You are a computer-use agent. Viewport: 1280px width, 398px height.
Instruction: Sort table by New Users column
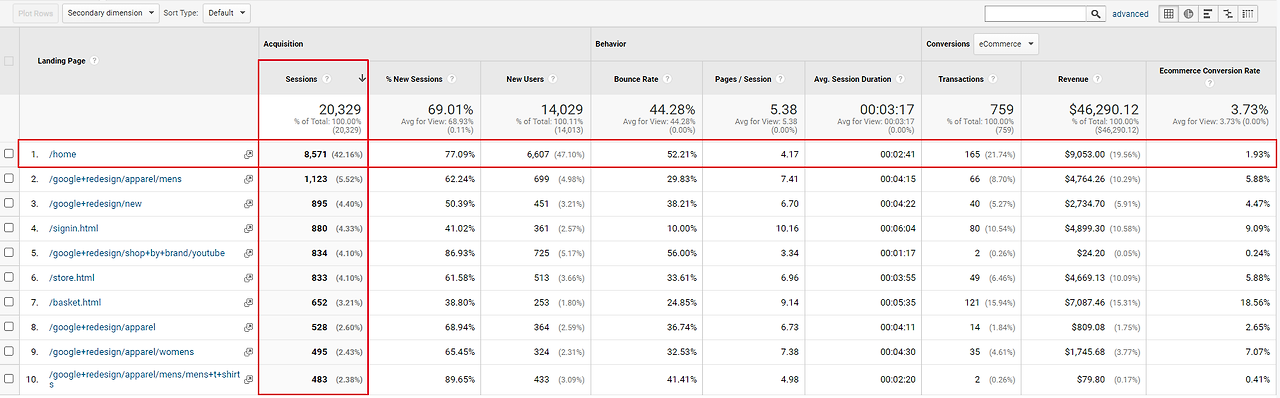(x=526, y=79)
